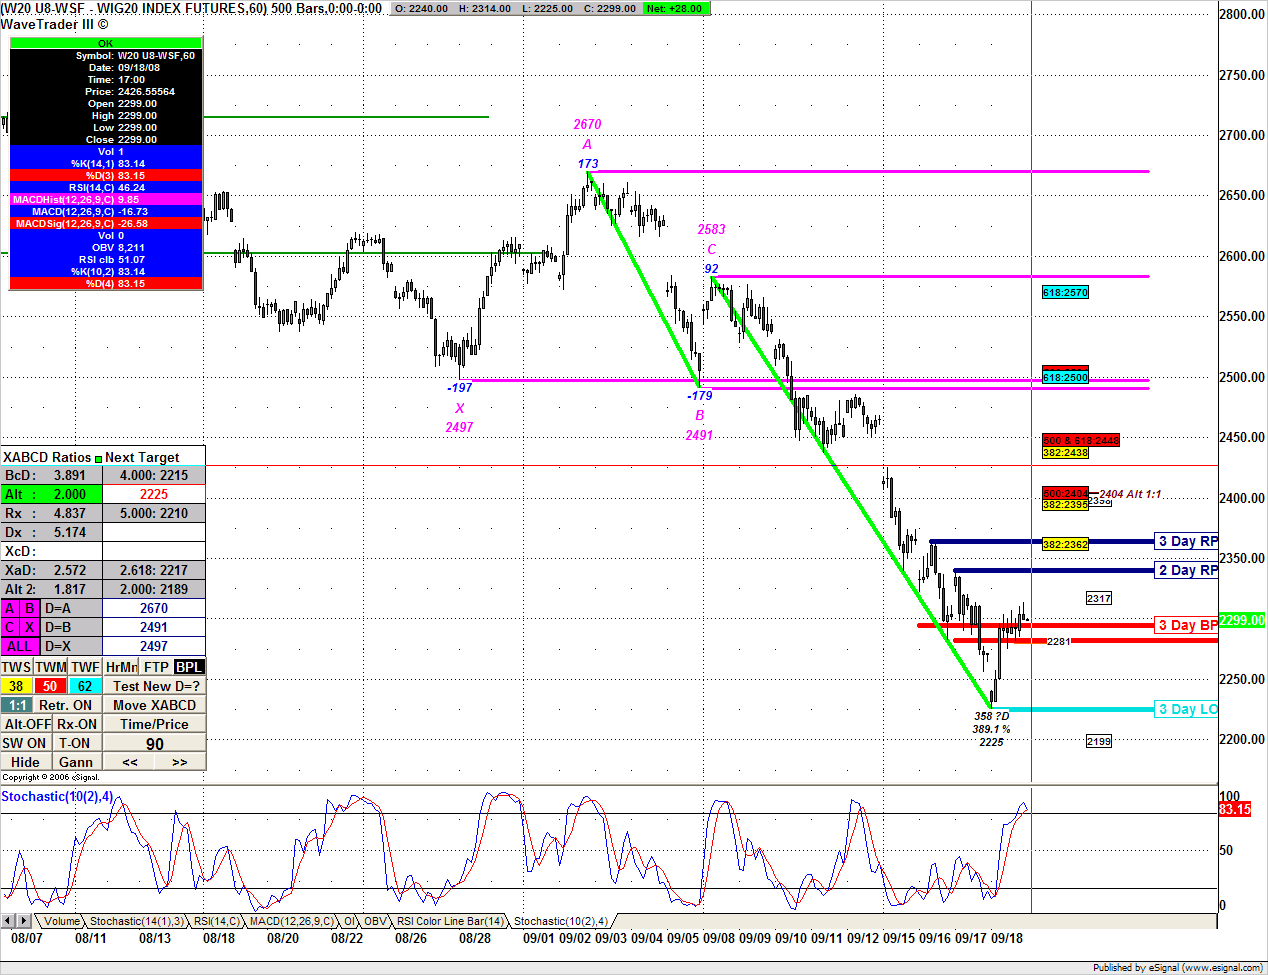Click the green Alt : 2.000 ratio cell
The width and height of the screenshot is (1268, 975).
tap(51, 494)
